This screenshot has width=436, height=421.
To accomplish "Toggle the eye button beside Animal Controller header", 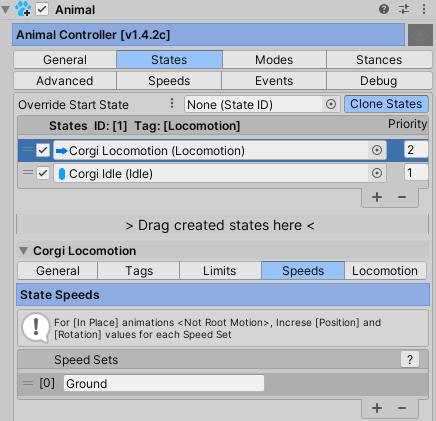I will pyautogui.click(x=420, y=35).
